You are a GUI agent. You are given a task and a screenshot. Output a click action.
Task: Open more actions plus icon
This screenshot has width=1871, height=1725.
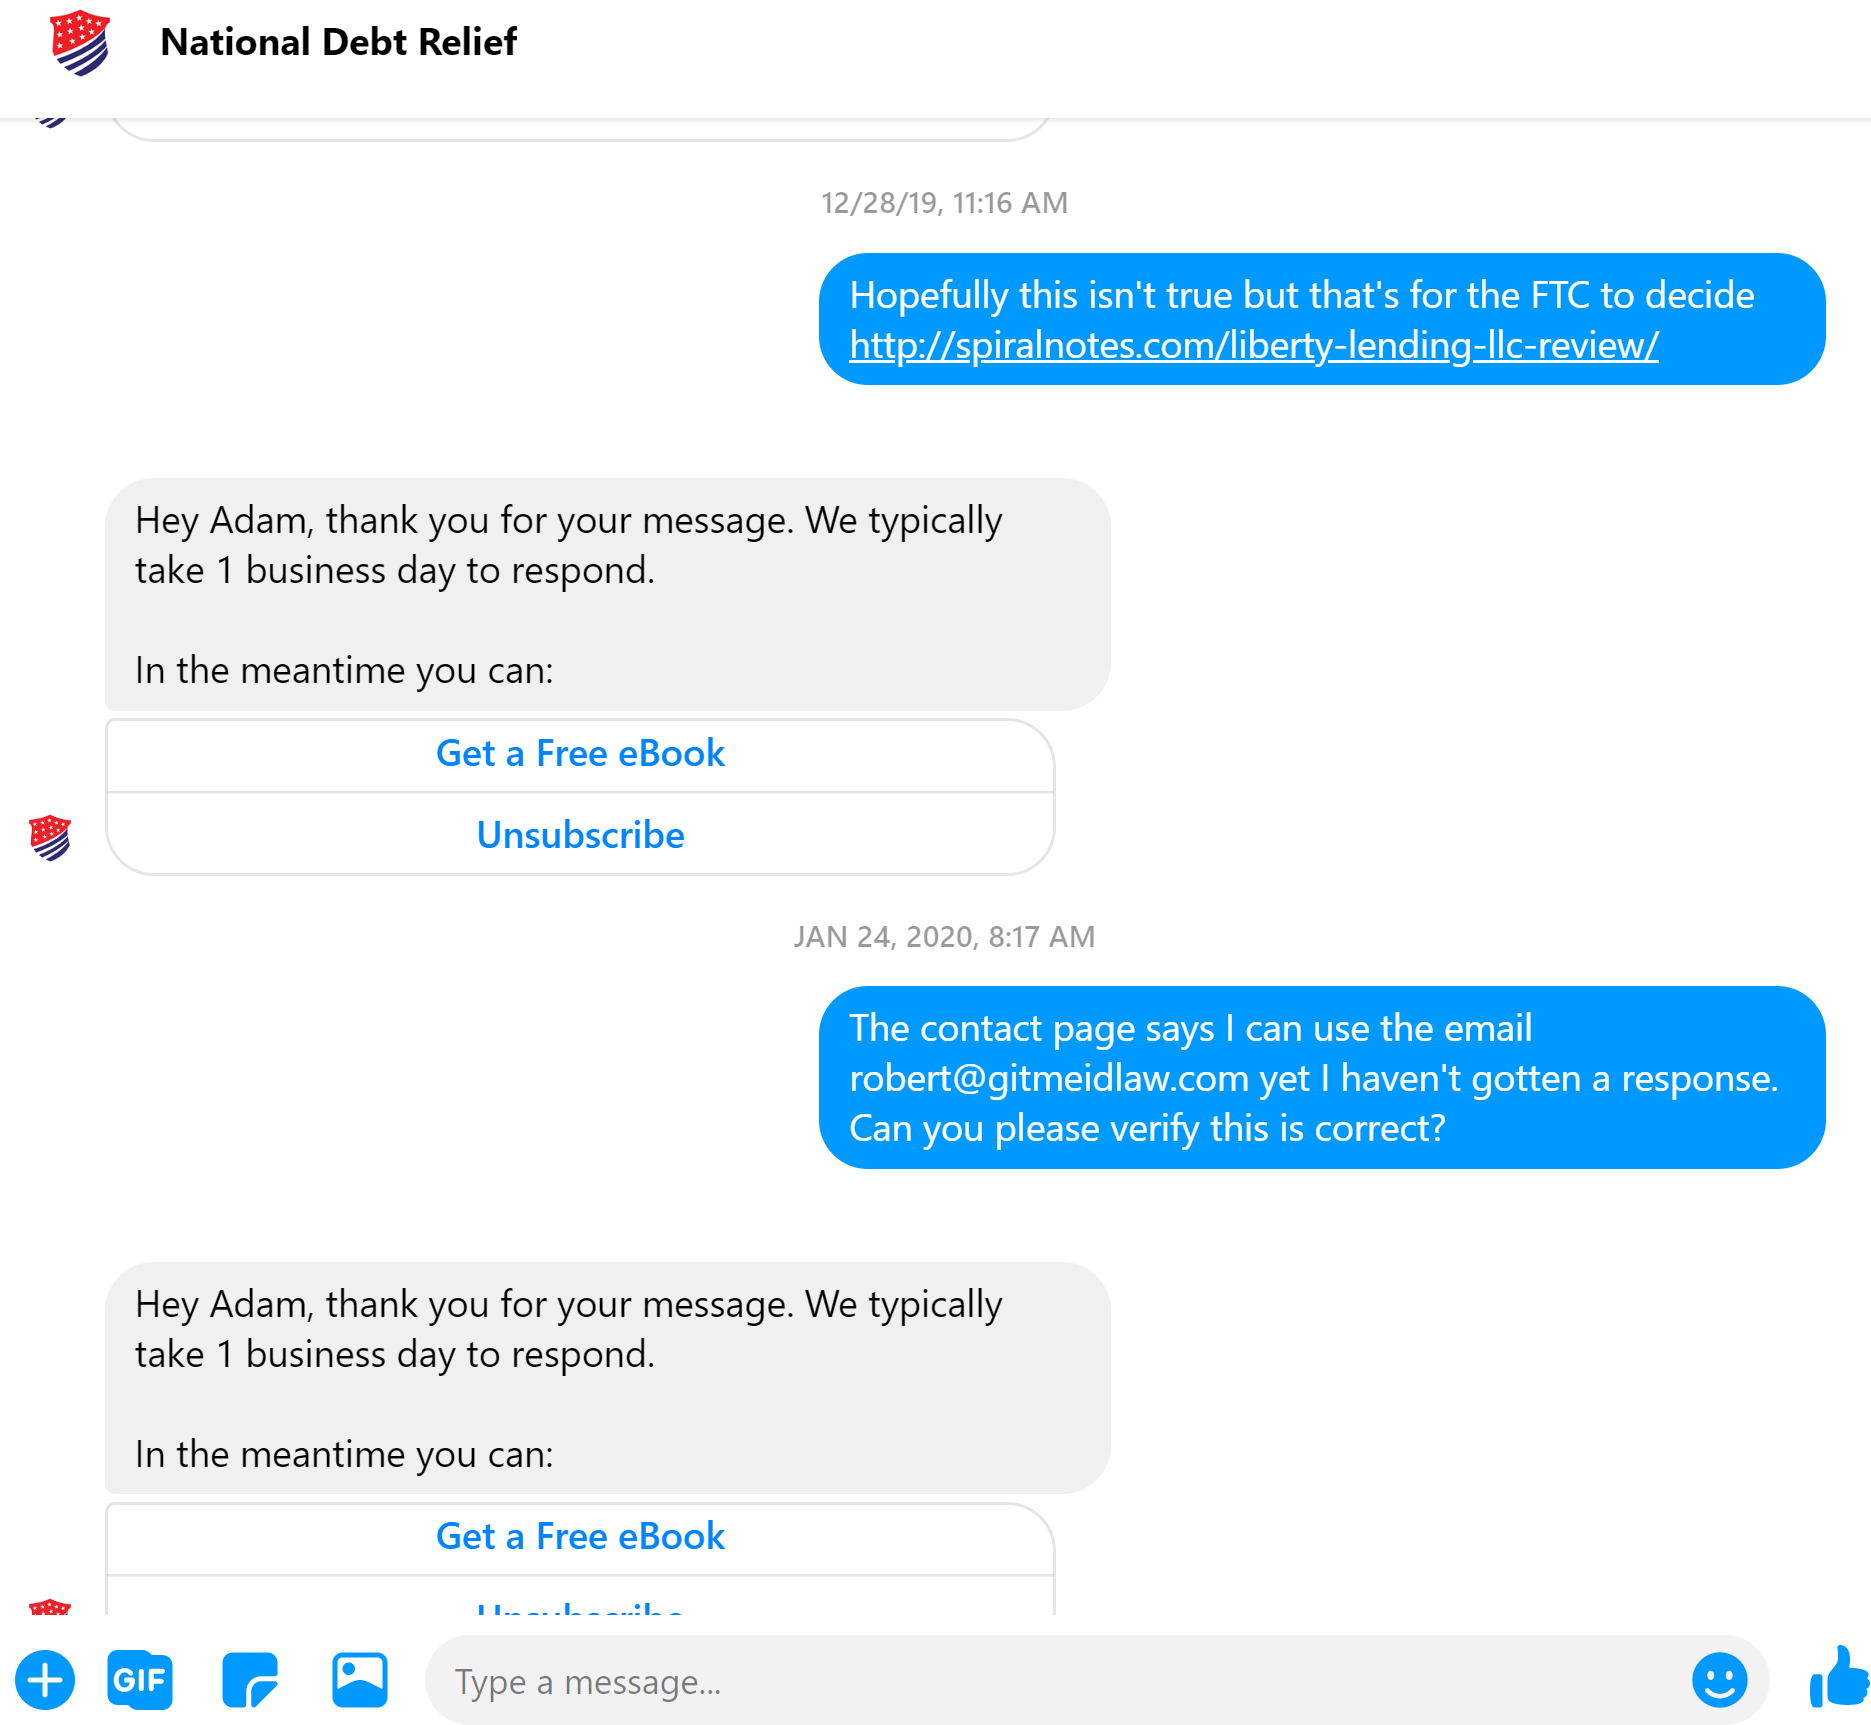[x=45, y=1681]
